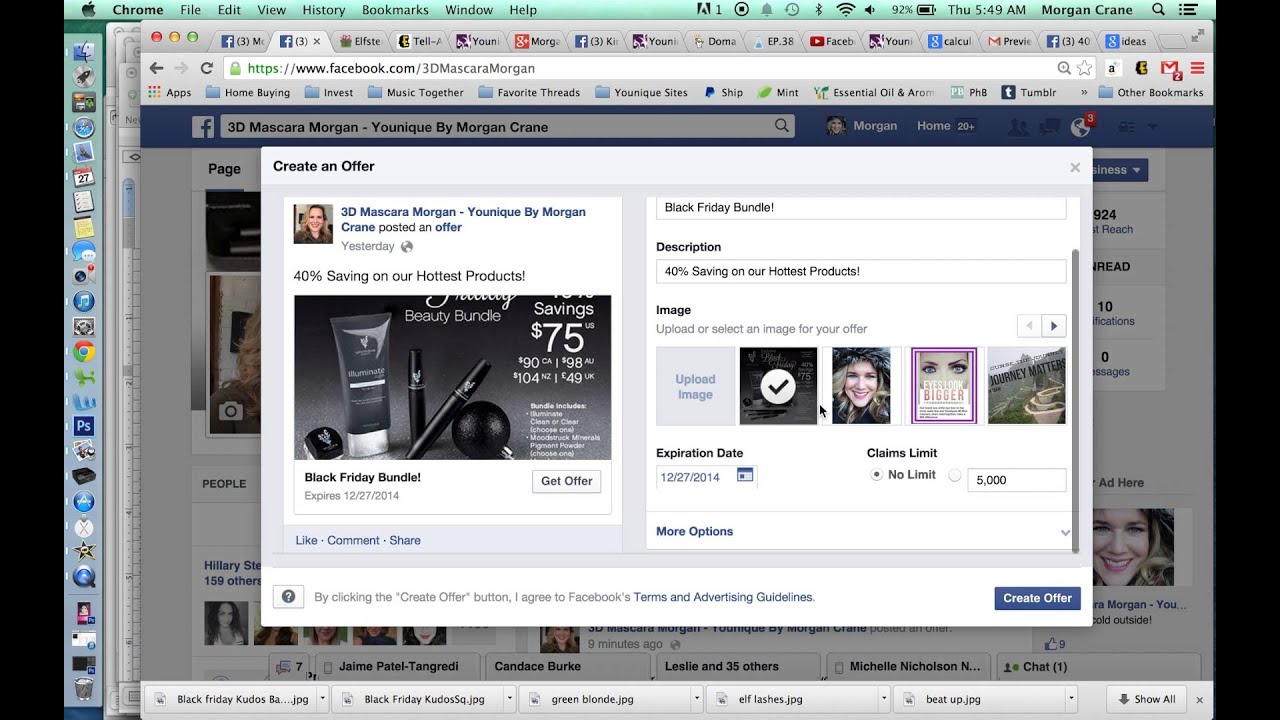Open dropdown for Black friday Kudos Ba....jpg download
The image size is (1280, 720).
coord(322,699)
